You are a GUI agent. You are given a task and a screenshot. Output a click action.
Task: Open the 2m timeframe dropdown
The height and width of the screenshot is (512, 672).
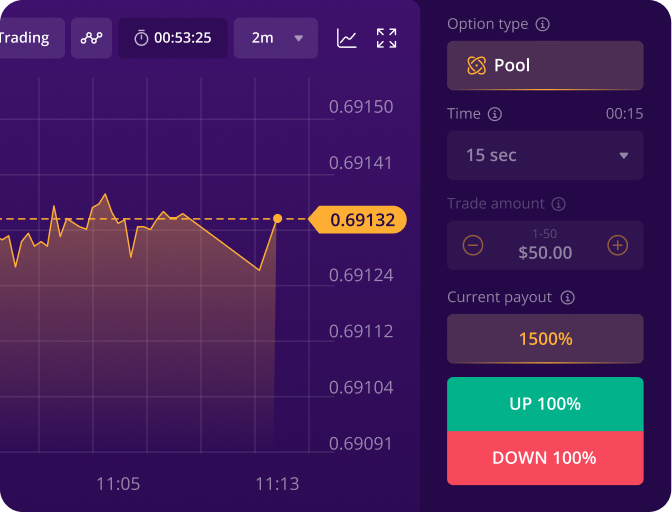pyautogui.click(x=276, y=38)
